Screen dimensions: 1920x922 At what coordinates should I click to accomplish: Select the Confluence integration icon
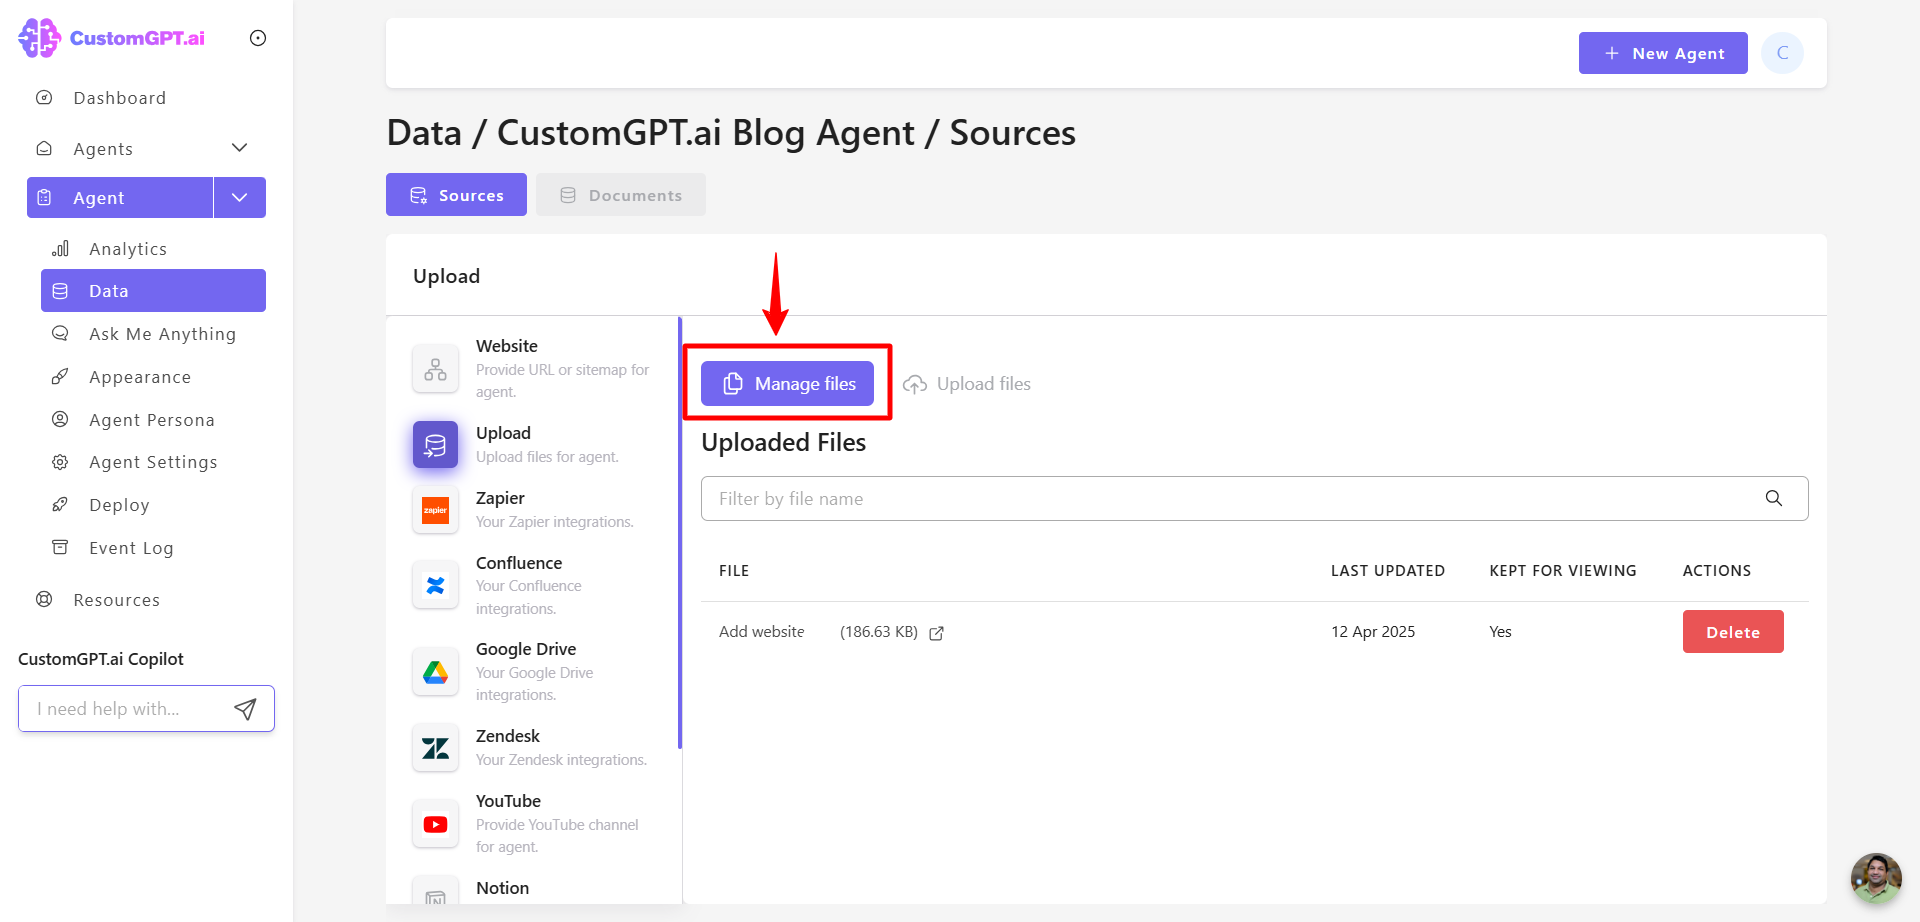pyautogui.click(x=435, y=585)
